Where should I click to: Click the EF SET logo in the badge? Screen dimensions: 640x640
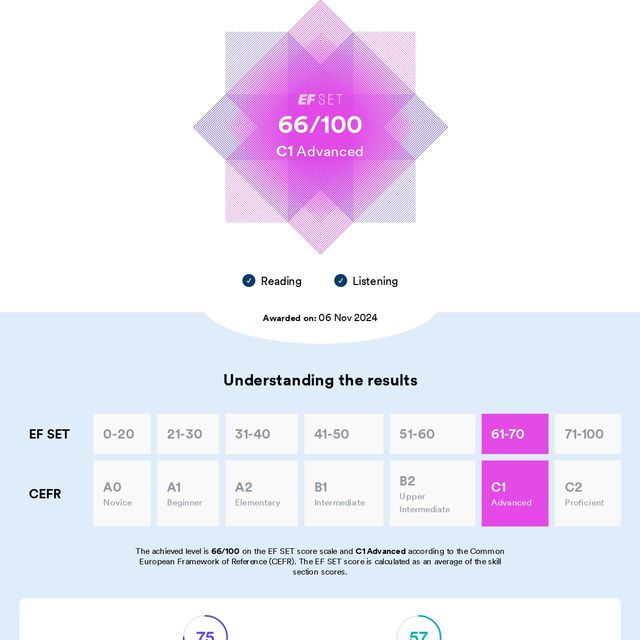click(x=320, y=100)
